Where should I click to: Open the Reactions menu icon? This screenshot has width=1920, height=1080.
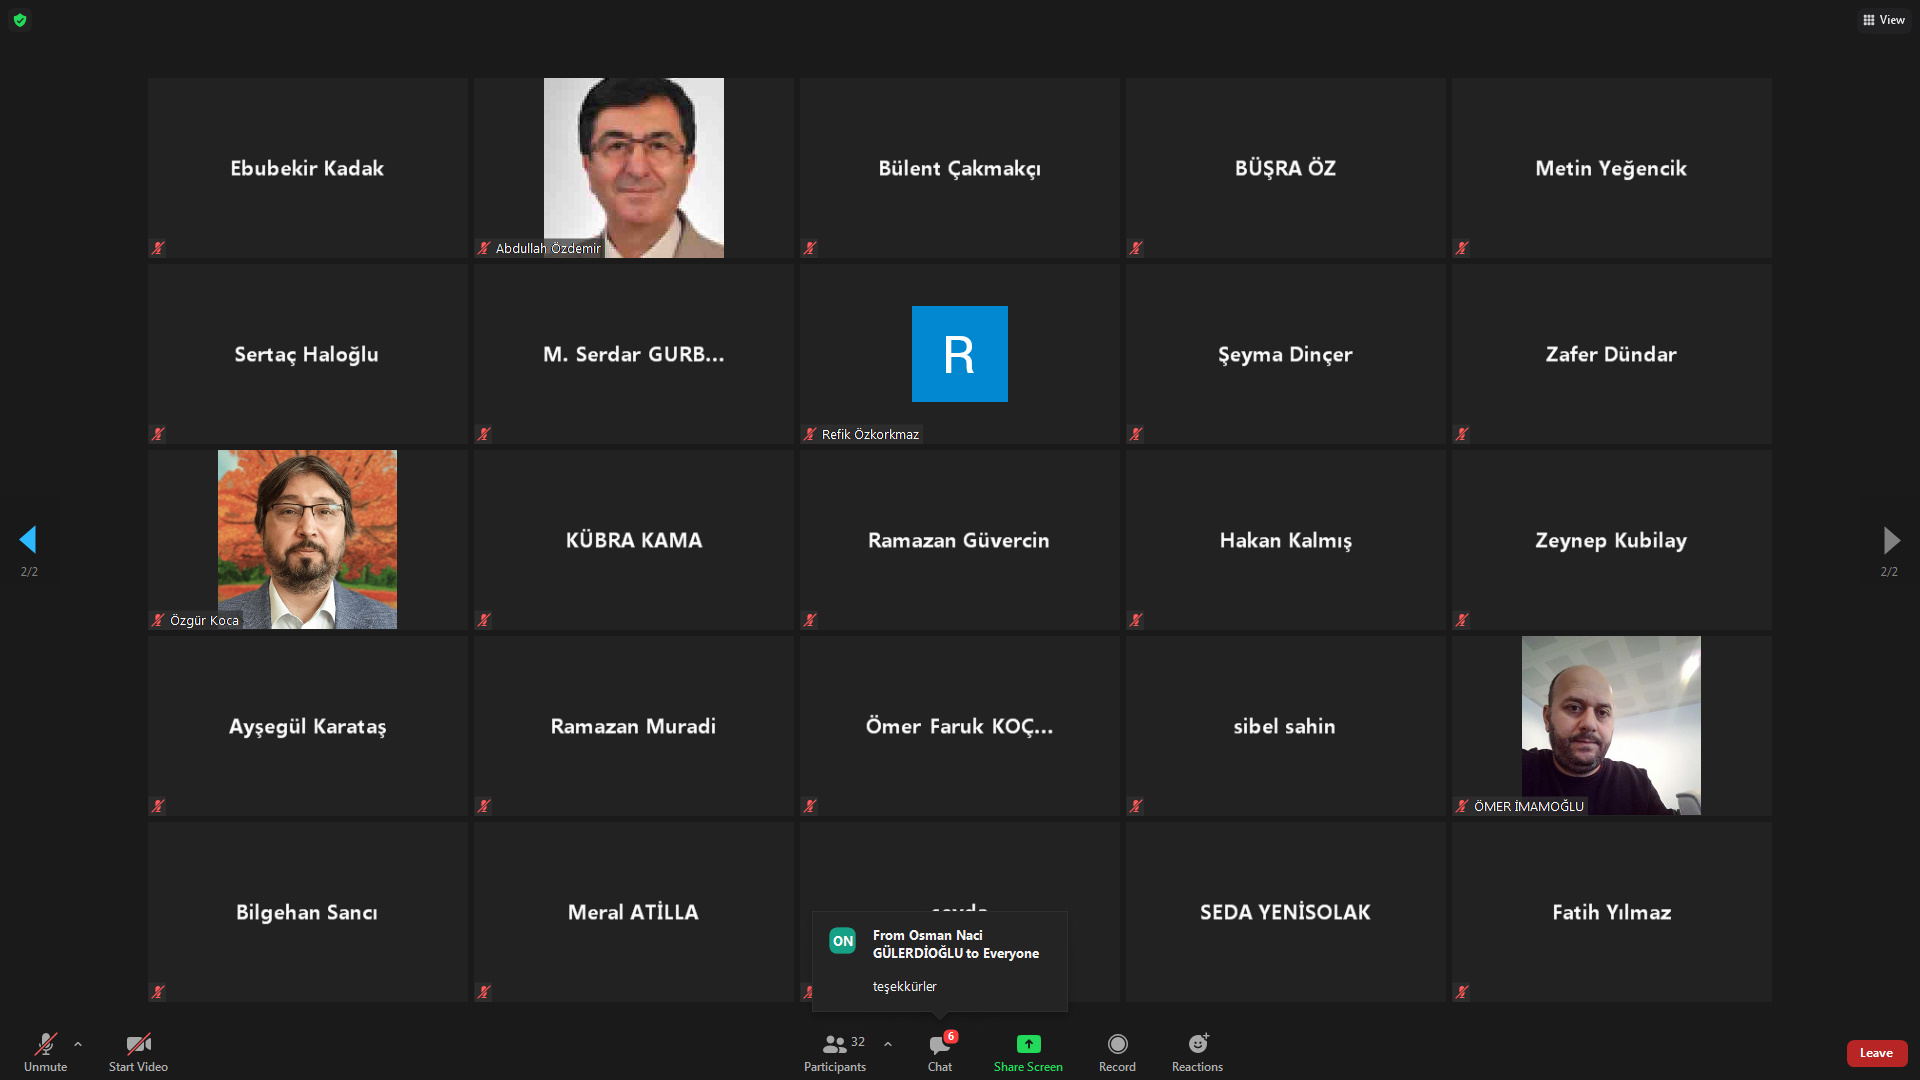click(1197, 1044)
